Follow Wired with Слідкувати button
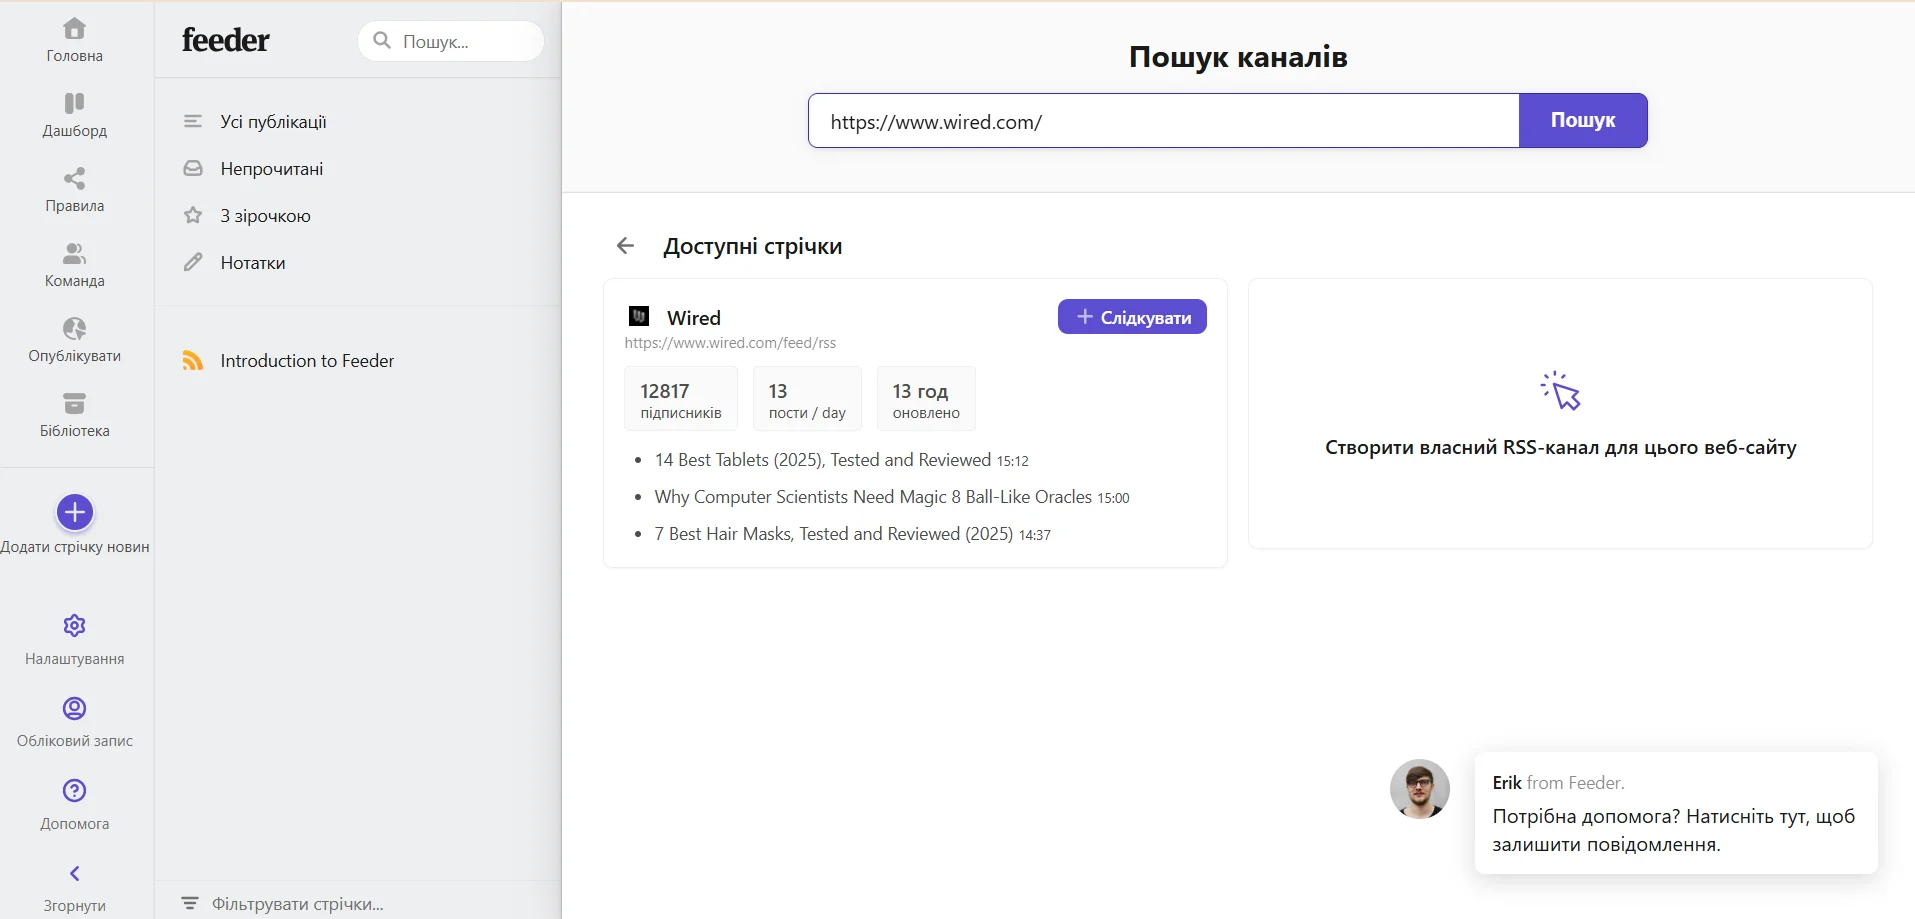 1132,317
